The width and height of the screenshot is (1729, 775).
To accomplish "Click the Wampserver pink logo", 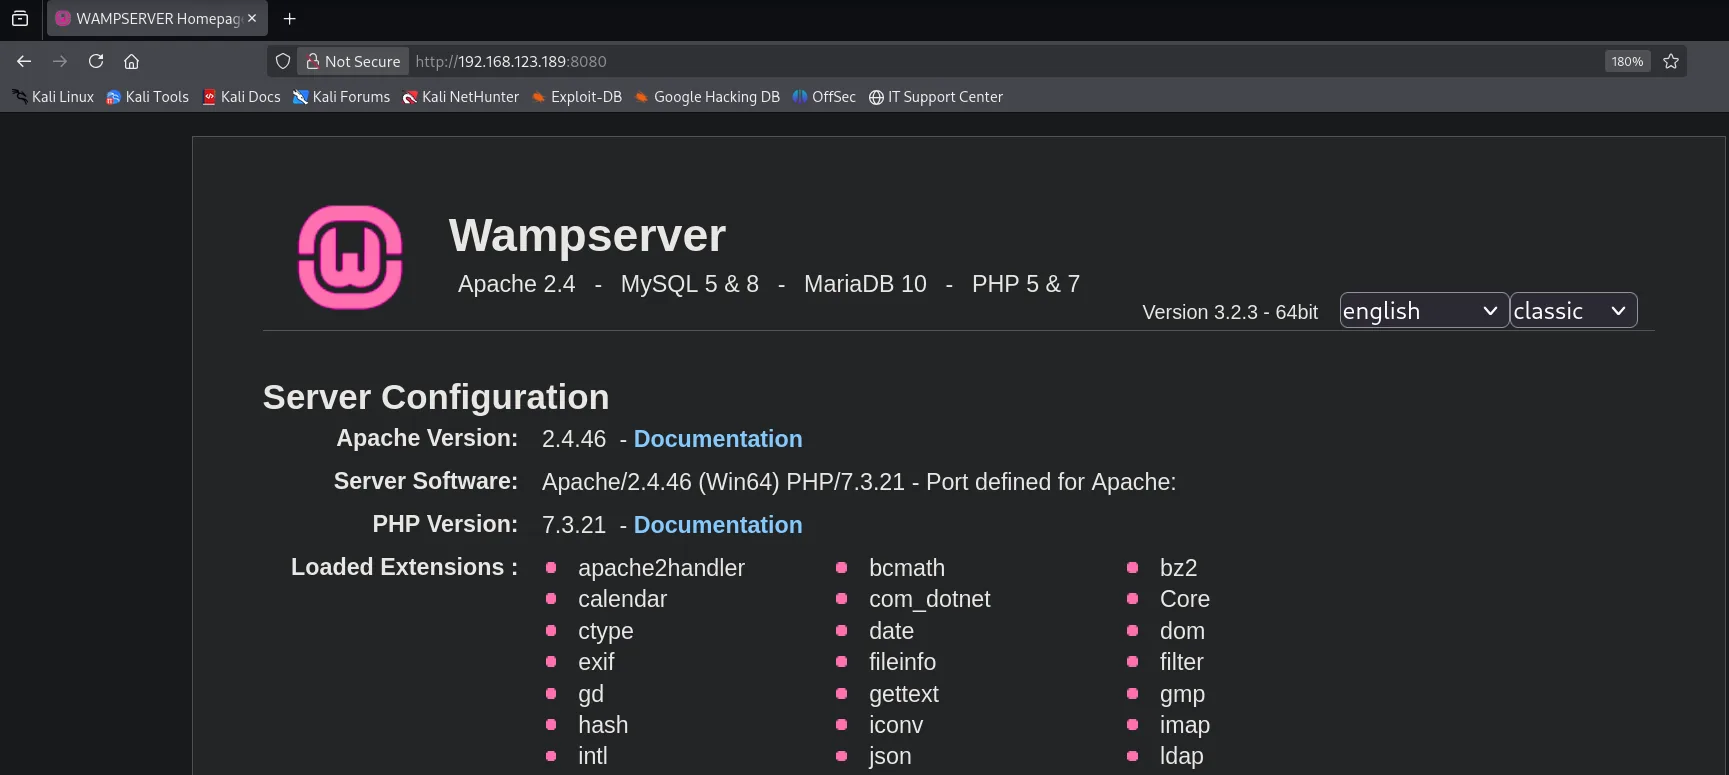I will point(350,257).
